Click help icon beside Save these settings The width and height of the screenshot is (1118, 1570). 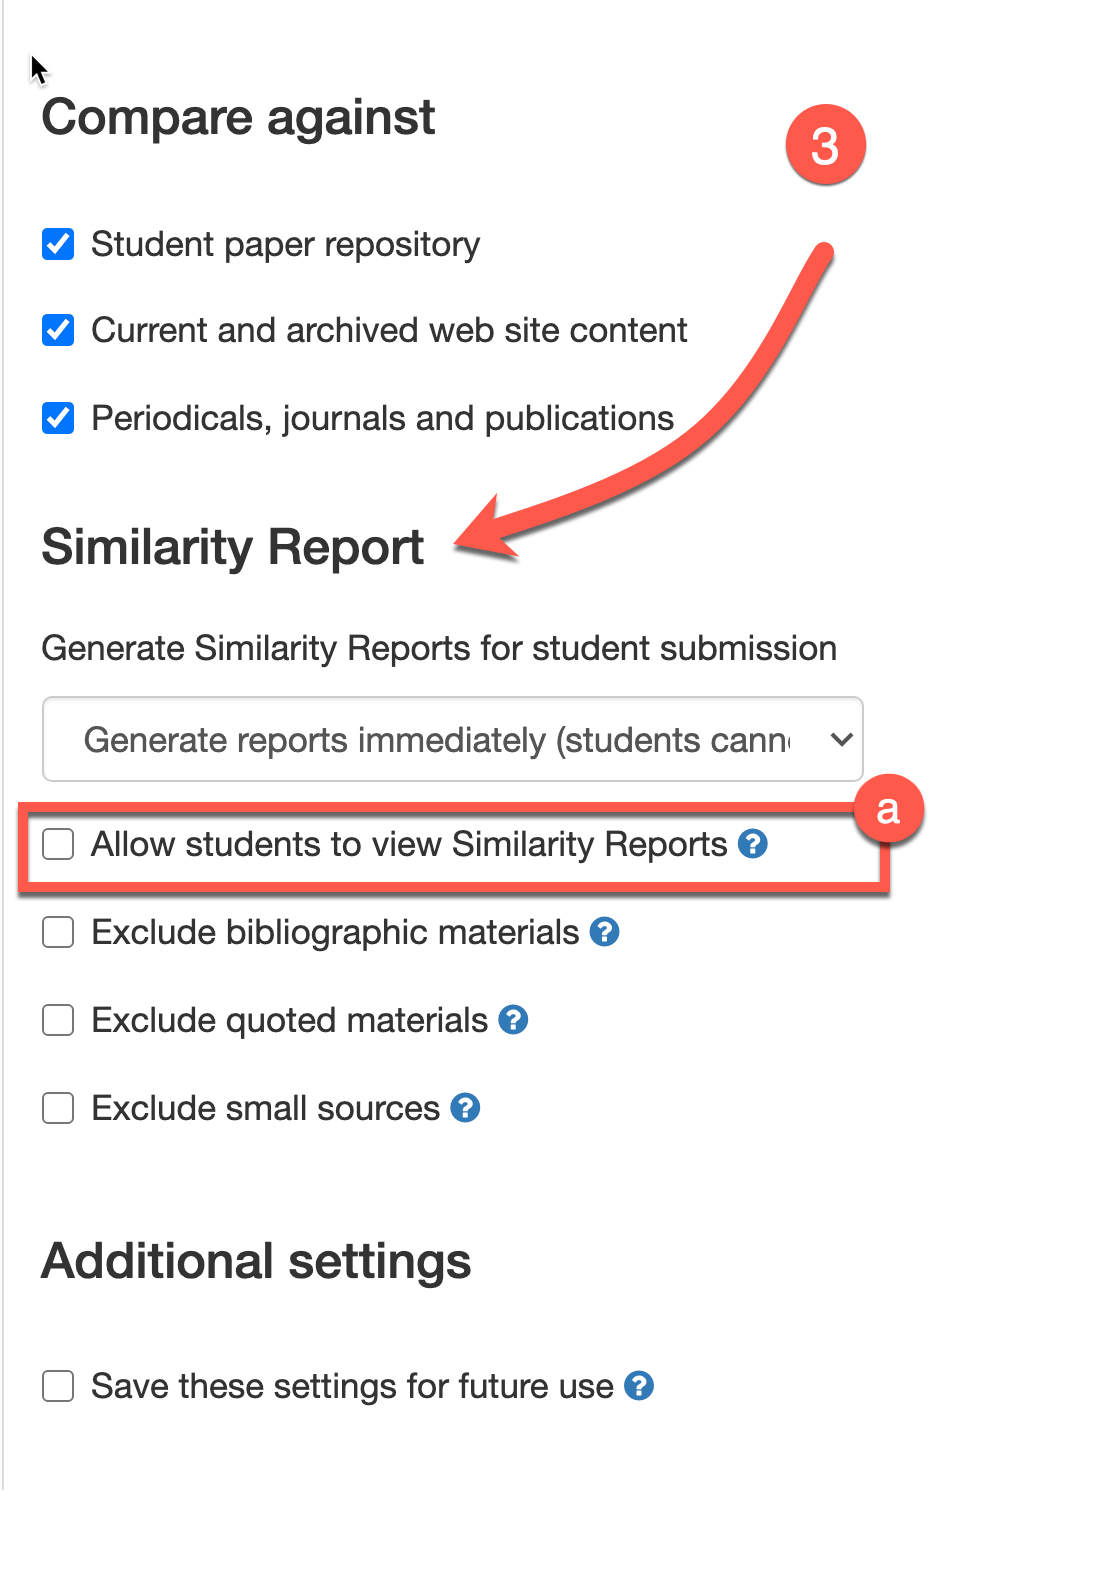click(639, 1387)
